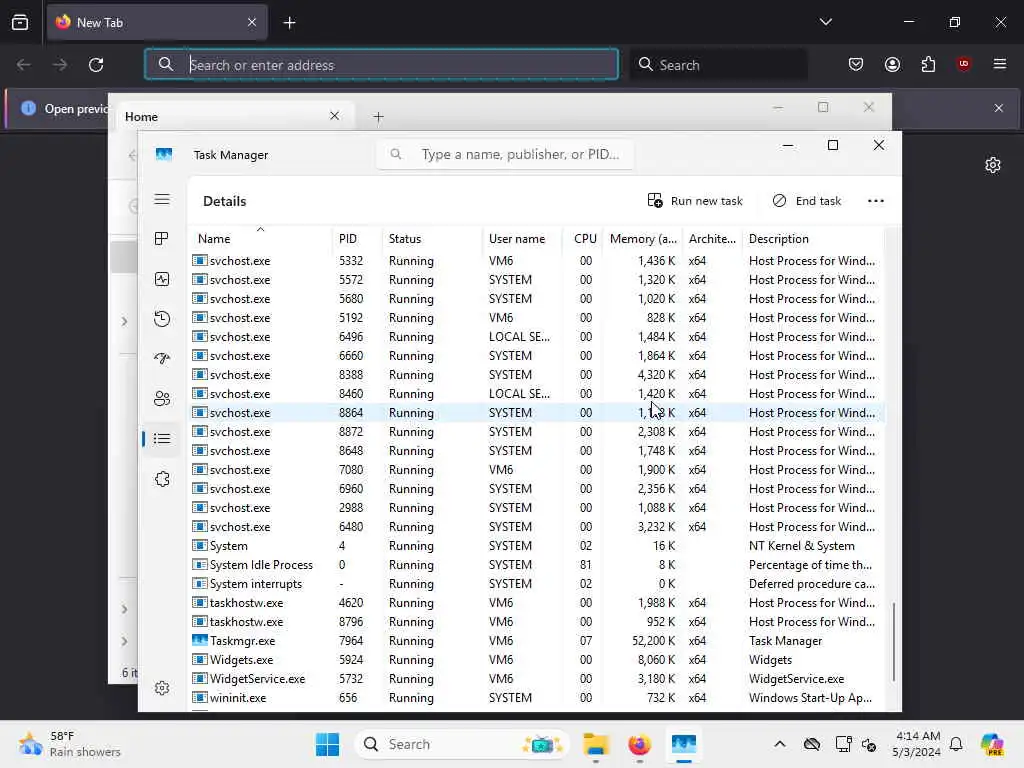This screenshot has width=1024, height=768.
Task: Open Firefox Firefox View icon
Action: pyautogui.click(x=20, y=22)
